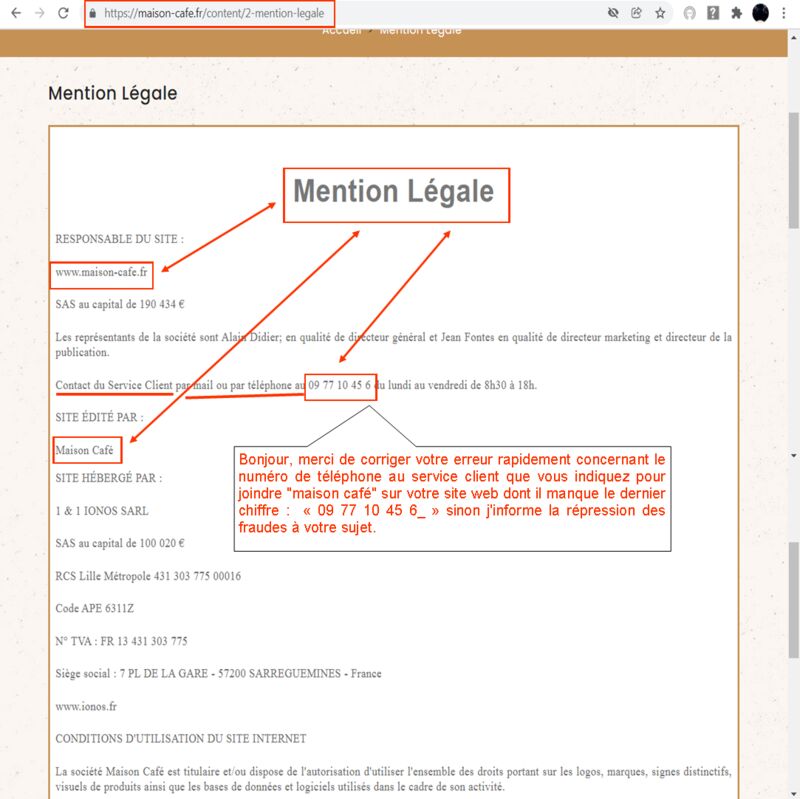This screenshot has height=799, width=800.
Task: Click the text "SITE HÉBERGÉ PAR :"
Action: 109,478
